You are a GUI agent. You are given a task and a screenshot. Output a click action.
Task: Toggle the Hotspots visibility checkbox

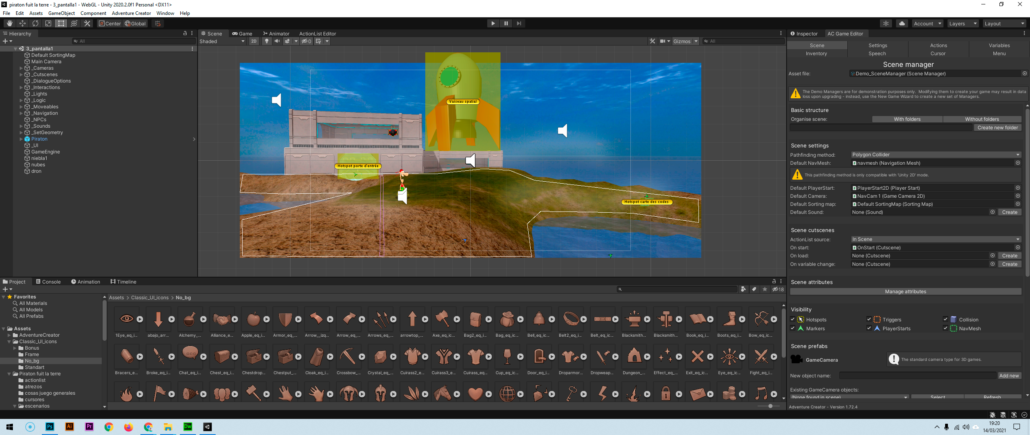[794, 320]
